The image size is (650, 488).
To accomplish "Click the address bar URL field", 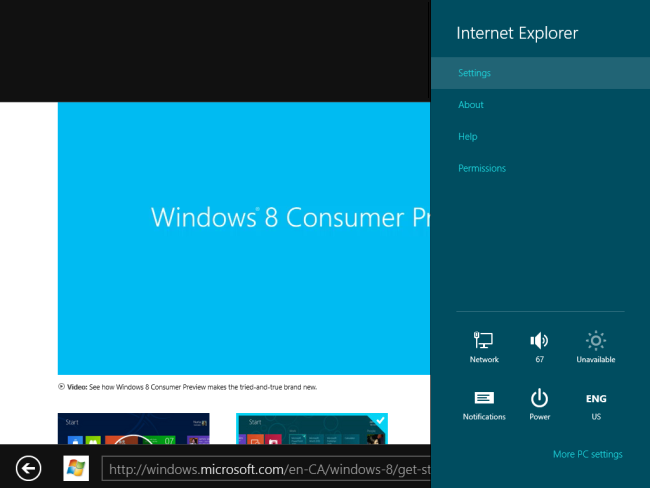I will click(266, 469).
